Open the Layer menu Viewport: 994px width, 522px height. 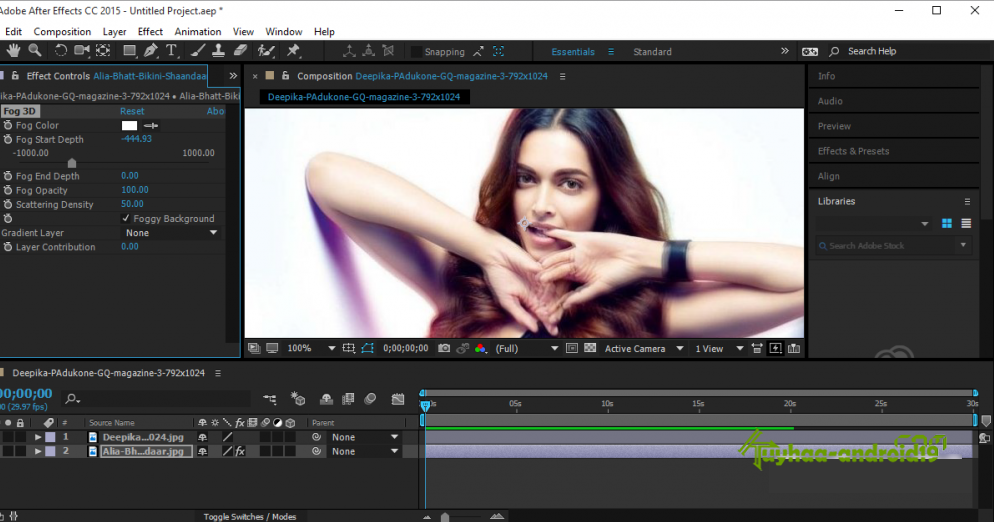click(114, 32)
